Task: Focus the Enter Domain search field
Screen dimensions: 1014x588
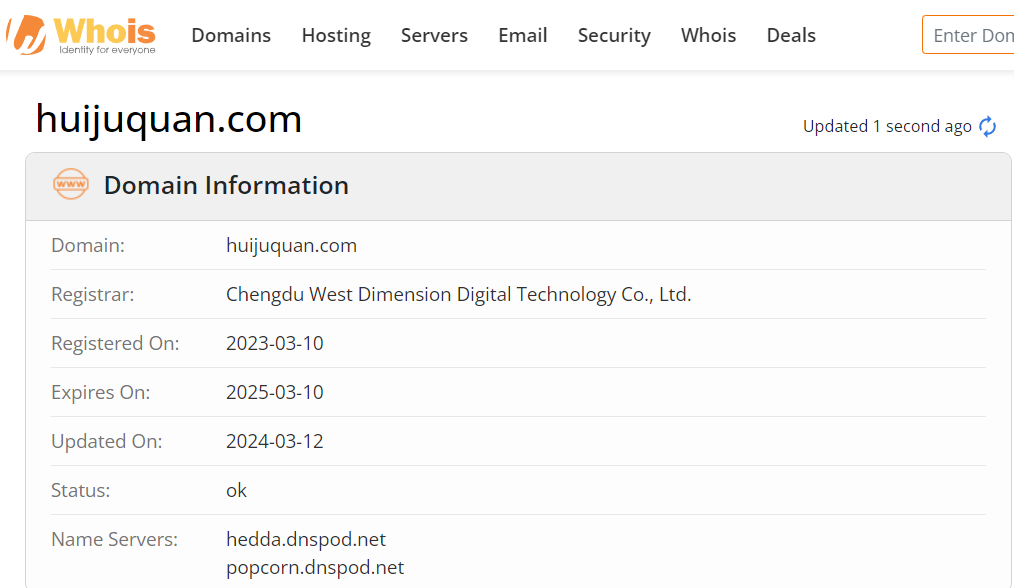Action: click(x=968, y=35)
